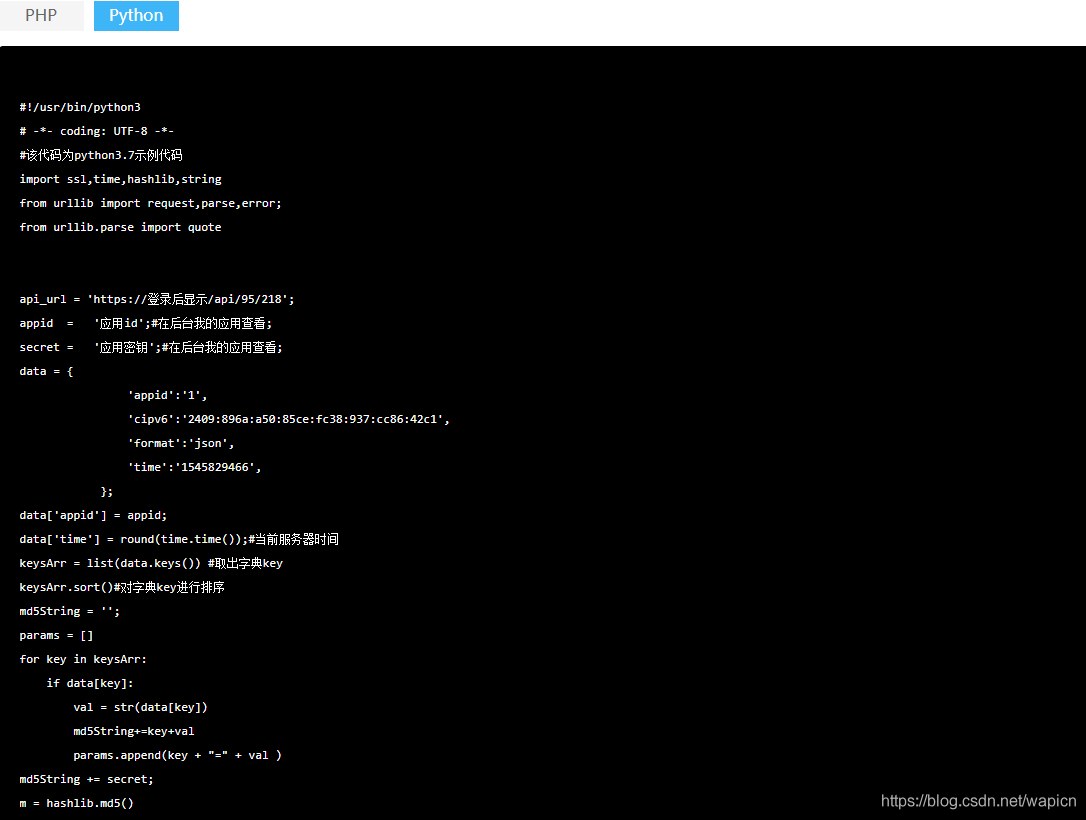Click the "data['appid'] = appid;" line

(94, 515)
